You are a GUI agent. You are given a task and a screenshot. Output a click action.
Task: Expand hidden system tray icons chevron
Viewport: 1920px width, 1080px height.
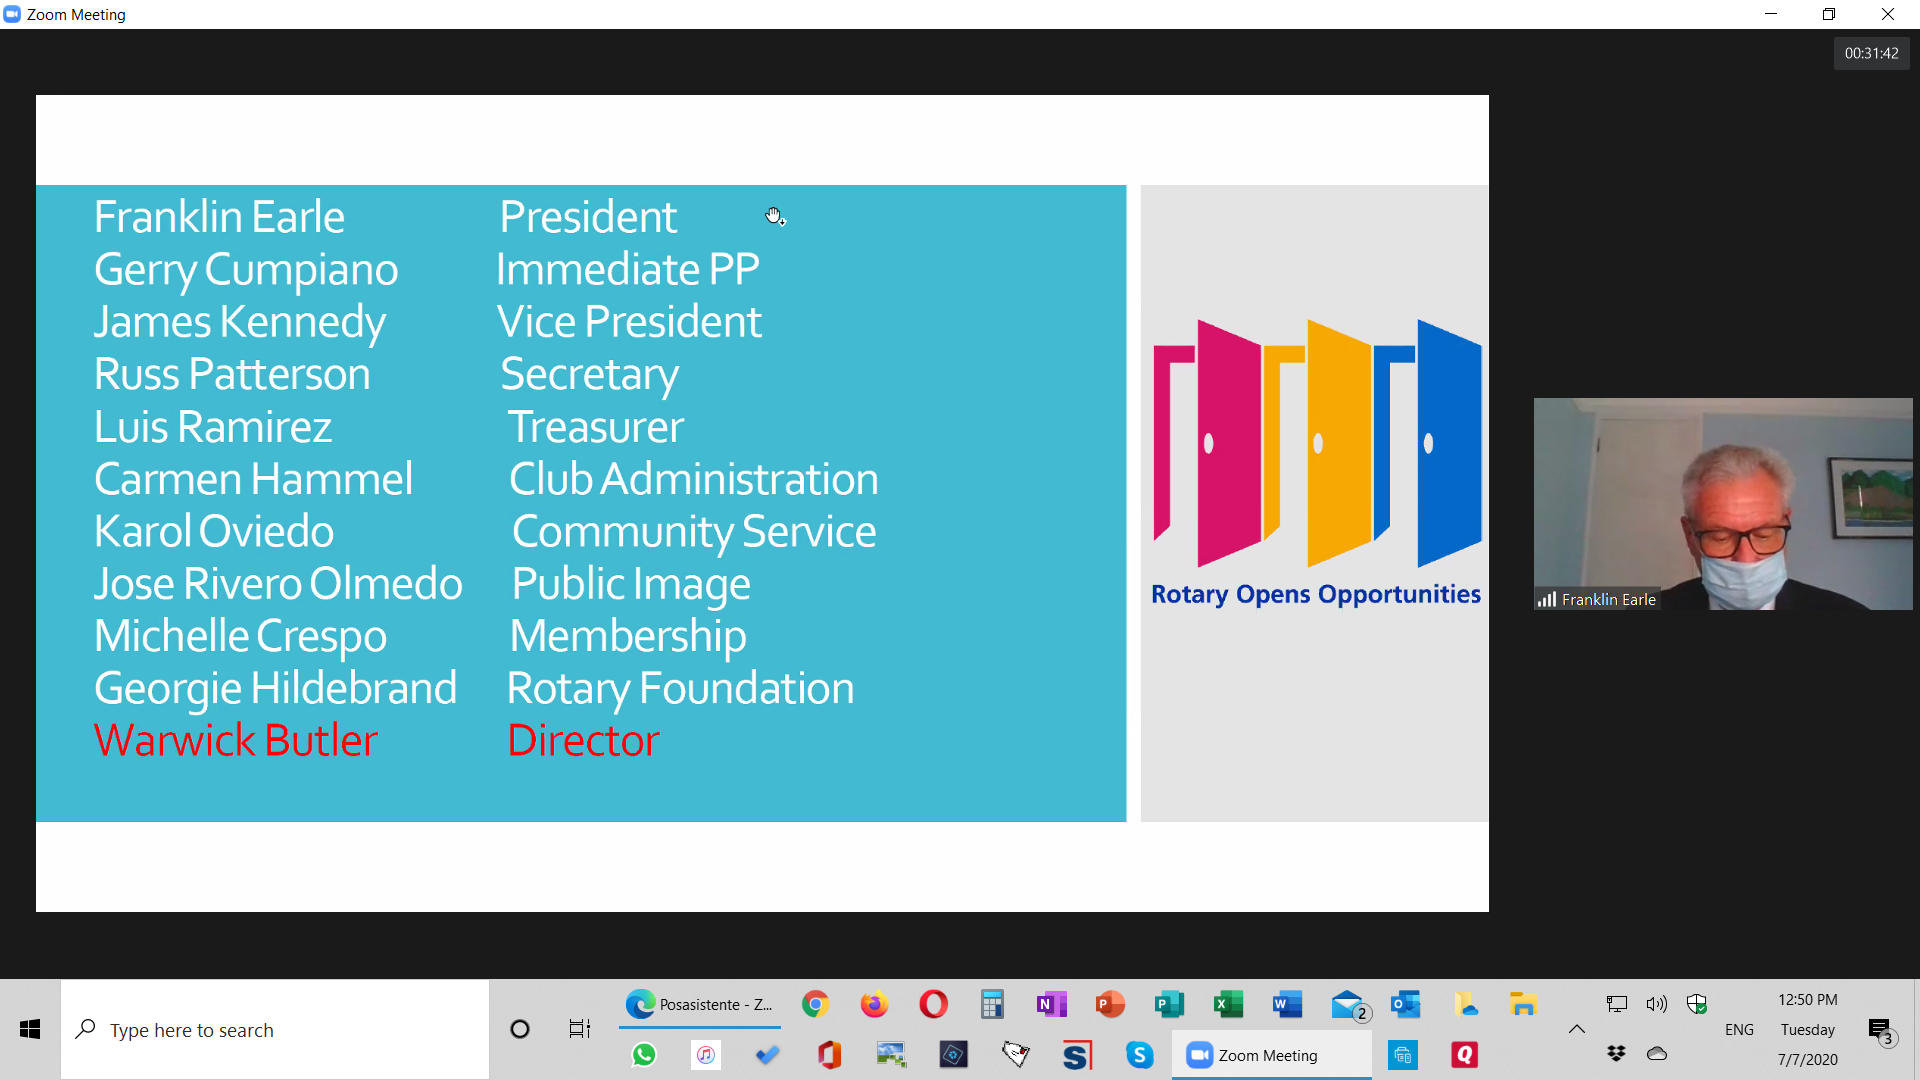(x=1577, y=1029)
